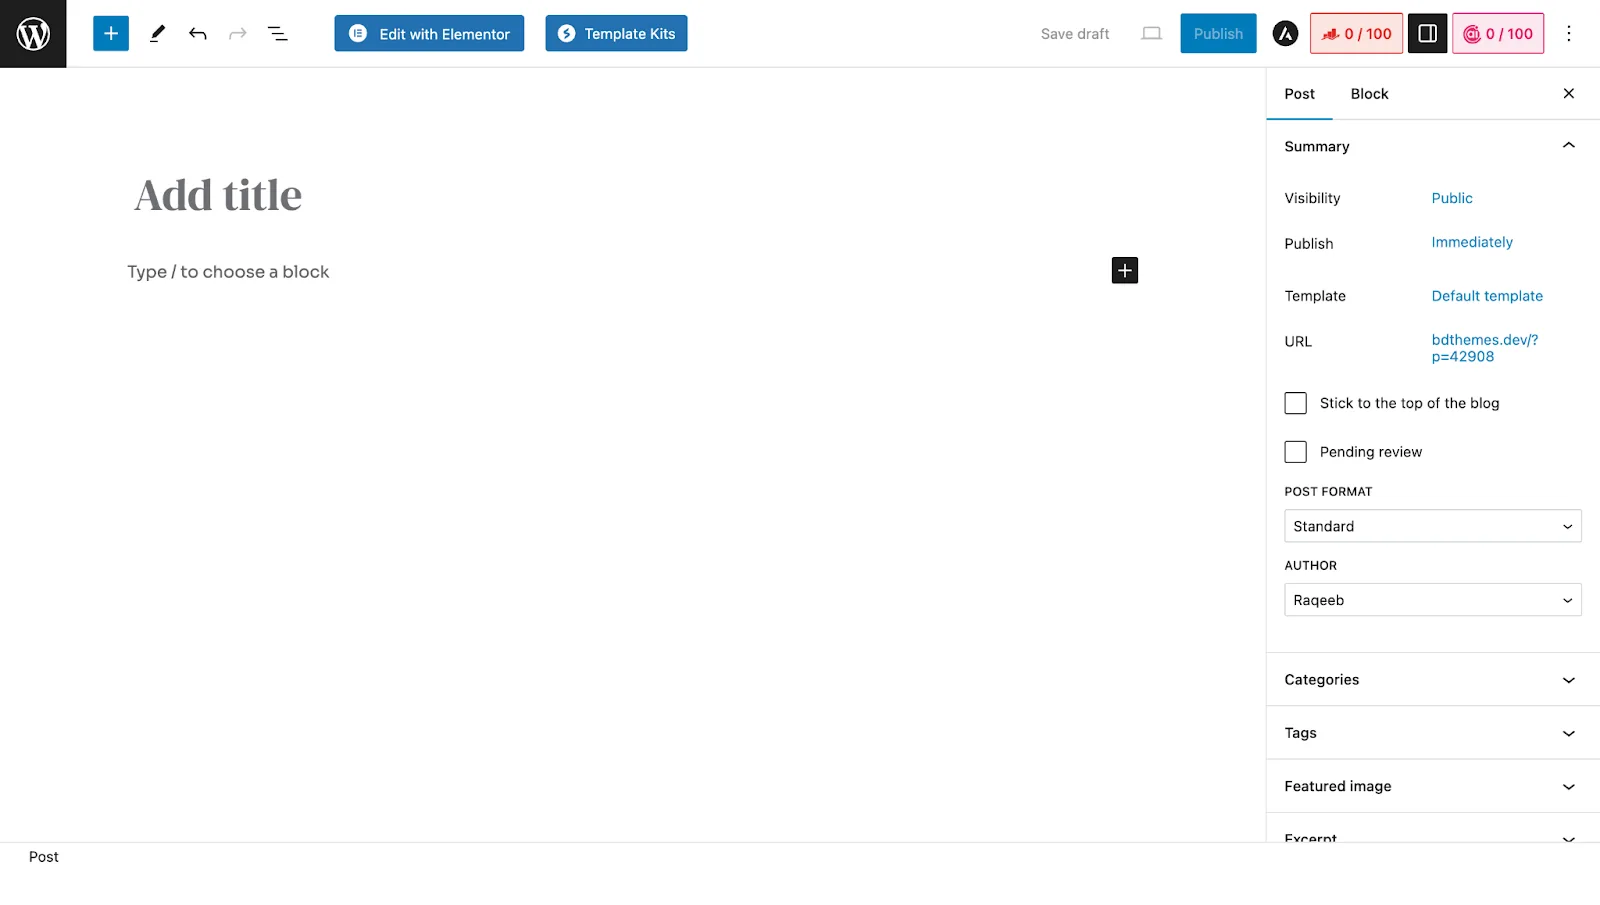The image size is (1600, 905).
Task: Change visibility from Public
Action: 1452,198
